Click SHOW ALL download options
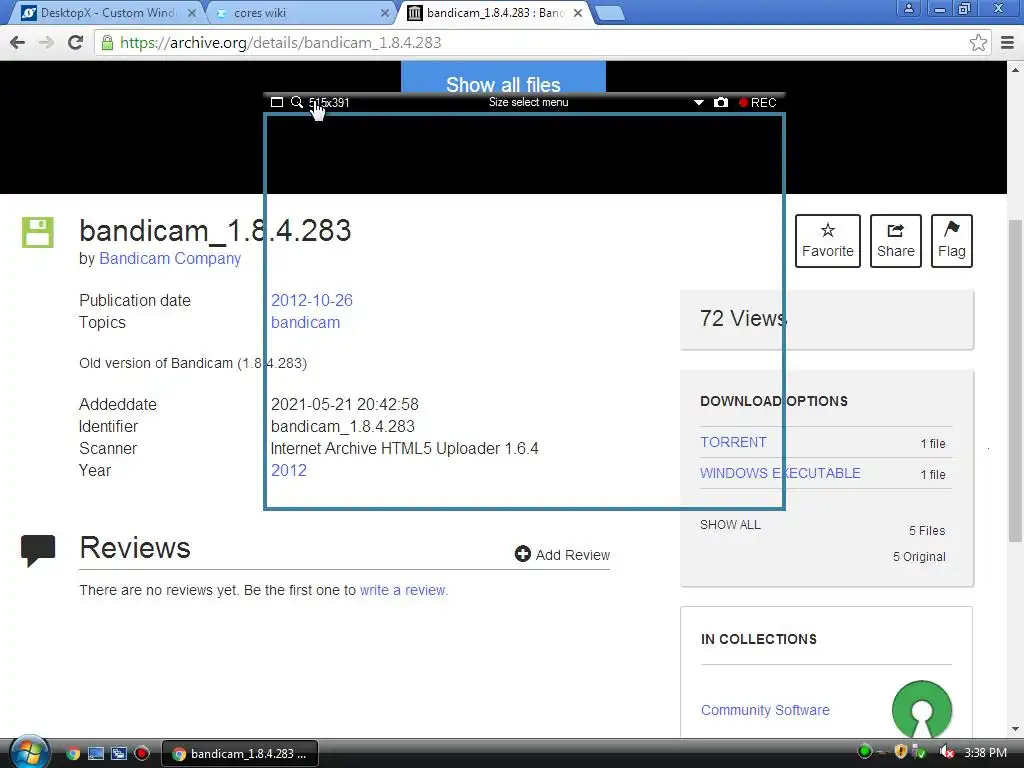Image resolution: width=1024 pixels, height=768 pixels. coord(730,524)
